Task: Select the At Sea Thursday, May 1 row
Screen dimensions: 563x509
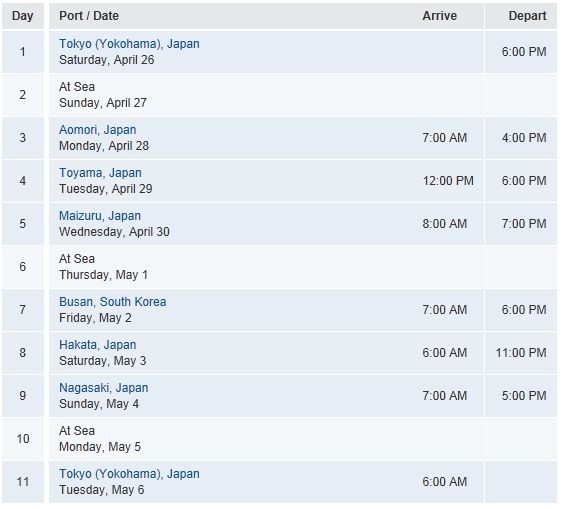Action: click(x=279, y=267)
